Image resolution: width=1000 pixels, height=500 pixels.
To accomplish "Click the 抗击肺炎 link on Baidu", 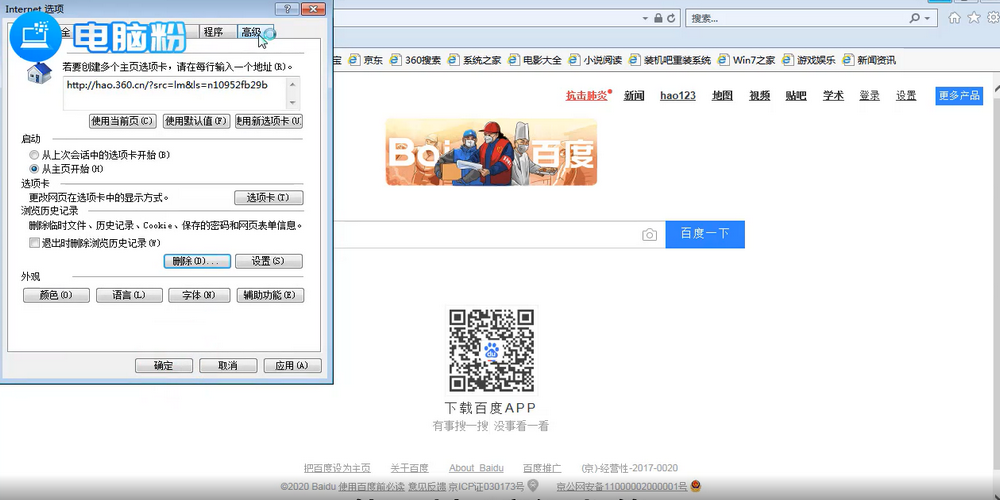I will [x=587, y=96].
